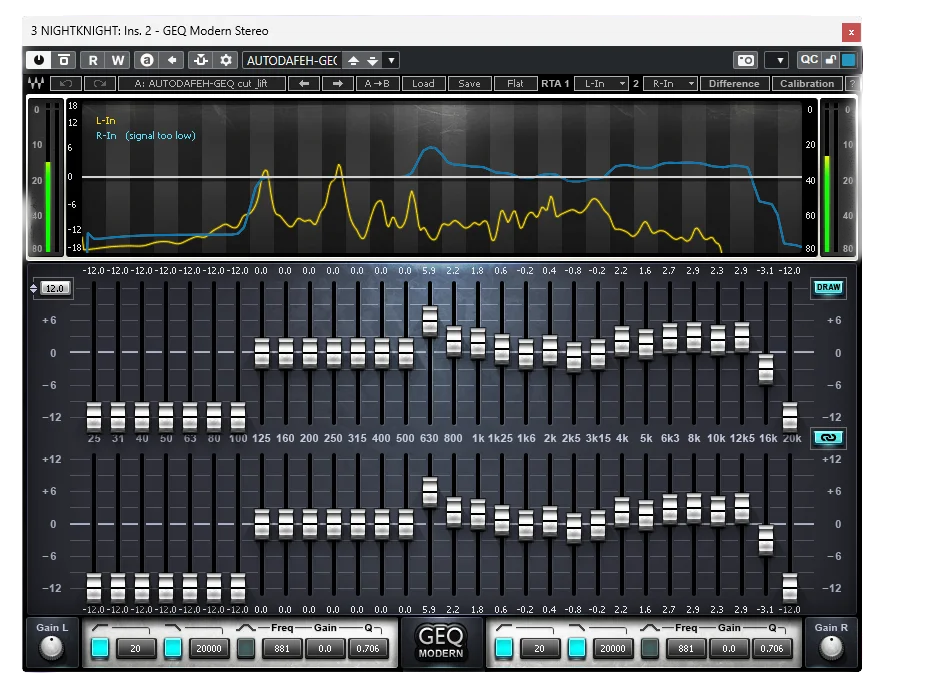Screen dimensions: 944x691
Task: Click right channel high-pass 20 frequency field
Action: [539, 648]
